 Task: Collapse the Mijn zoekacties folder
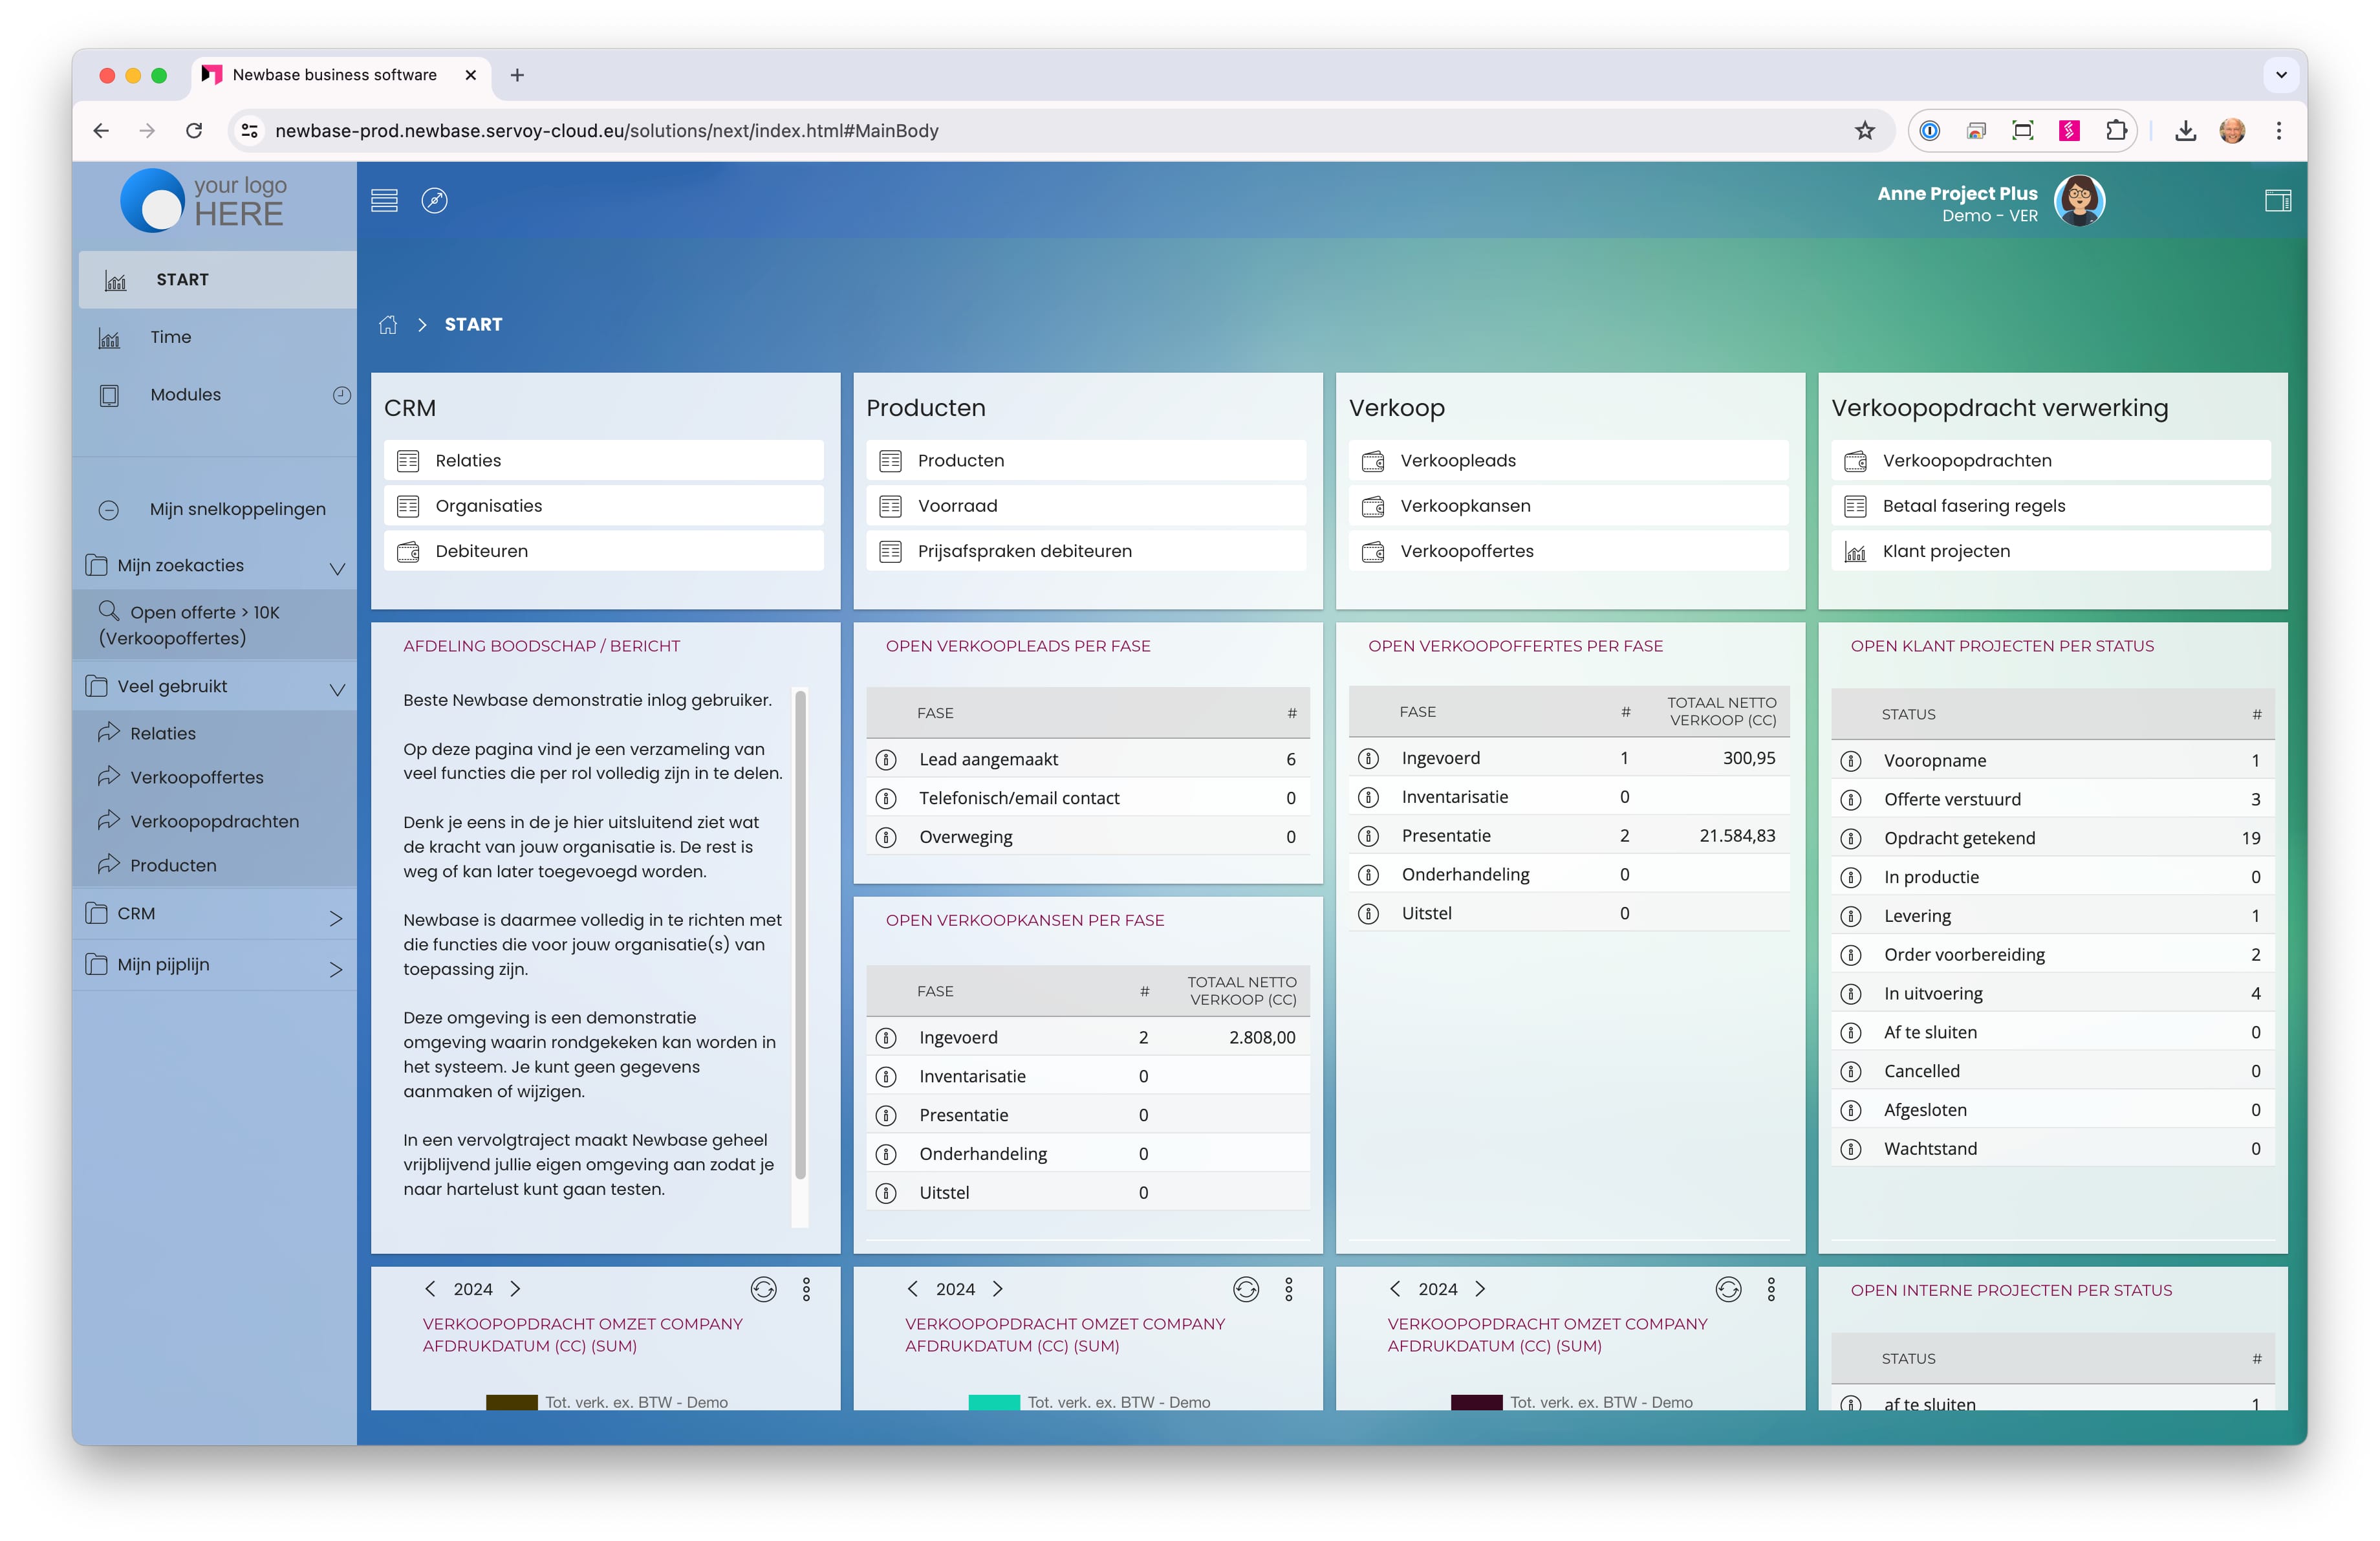point(337,567)
